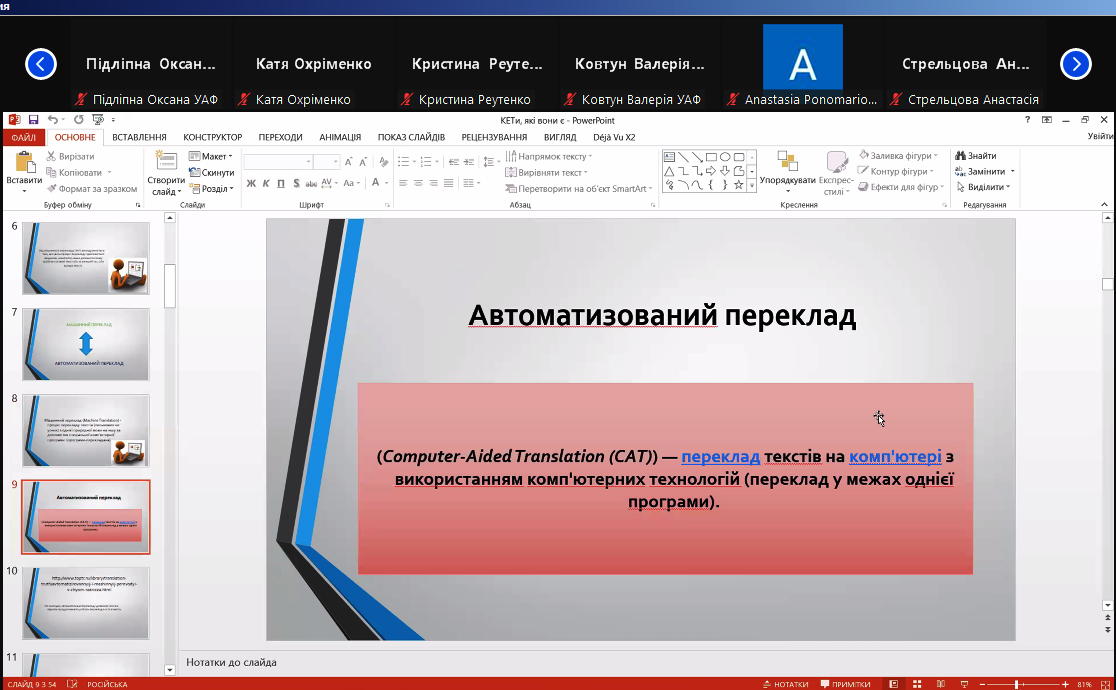Image resolution: width=1116 pixels, height=690 pixels.
Task: Open the Заливка фігури fill dropdown
Action: coord(900,156)
